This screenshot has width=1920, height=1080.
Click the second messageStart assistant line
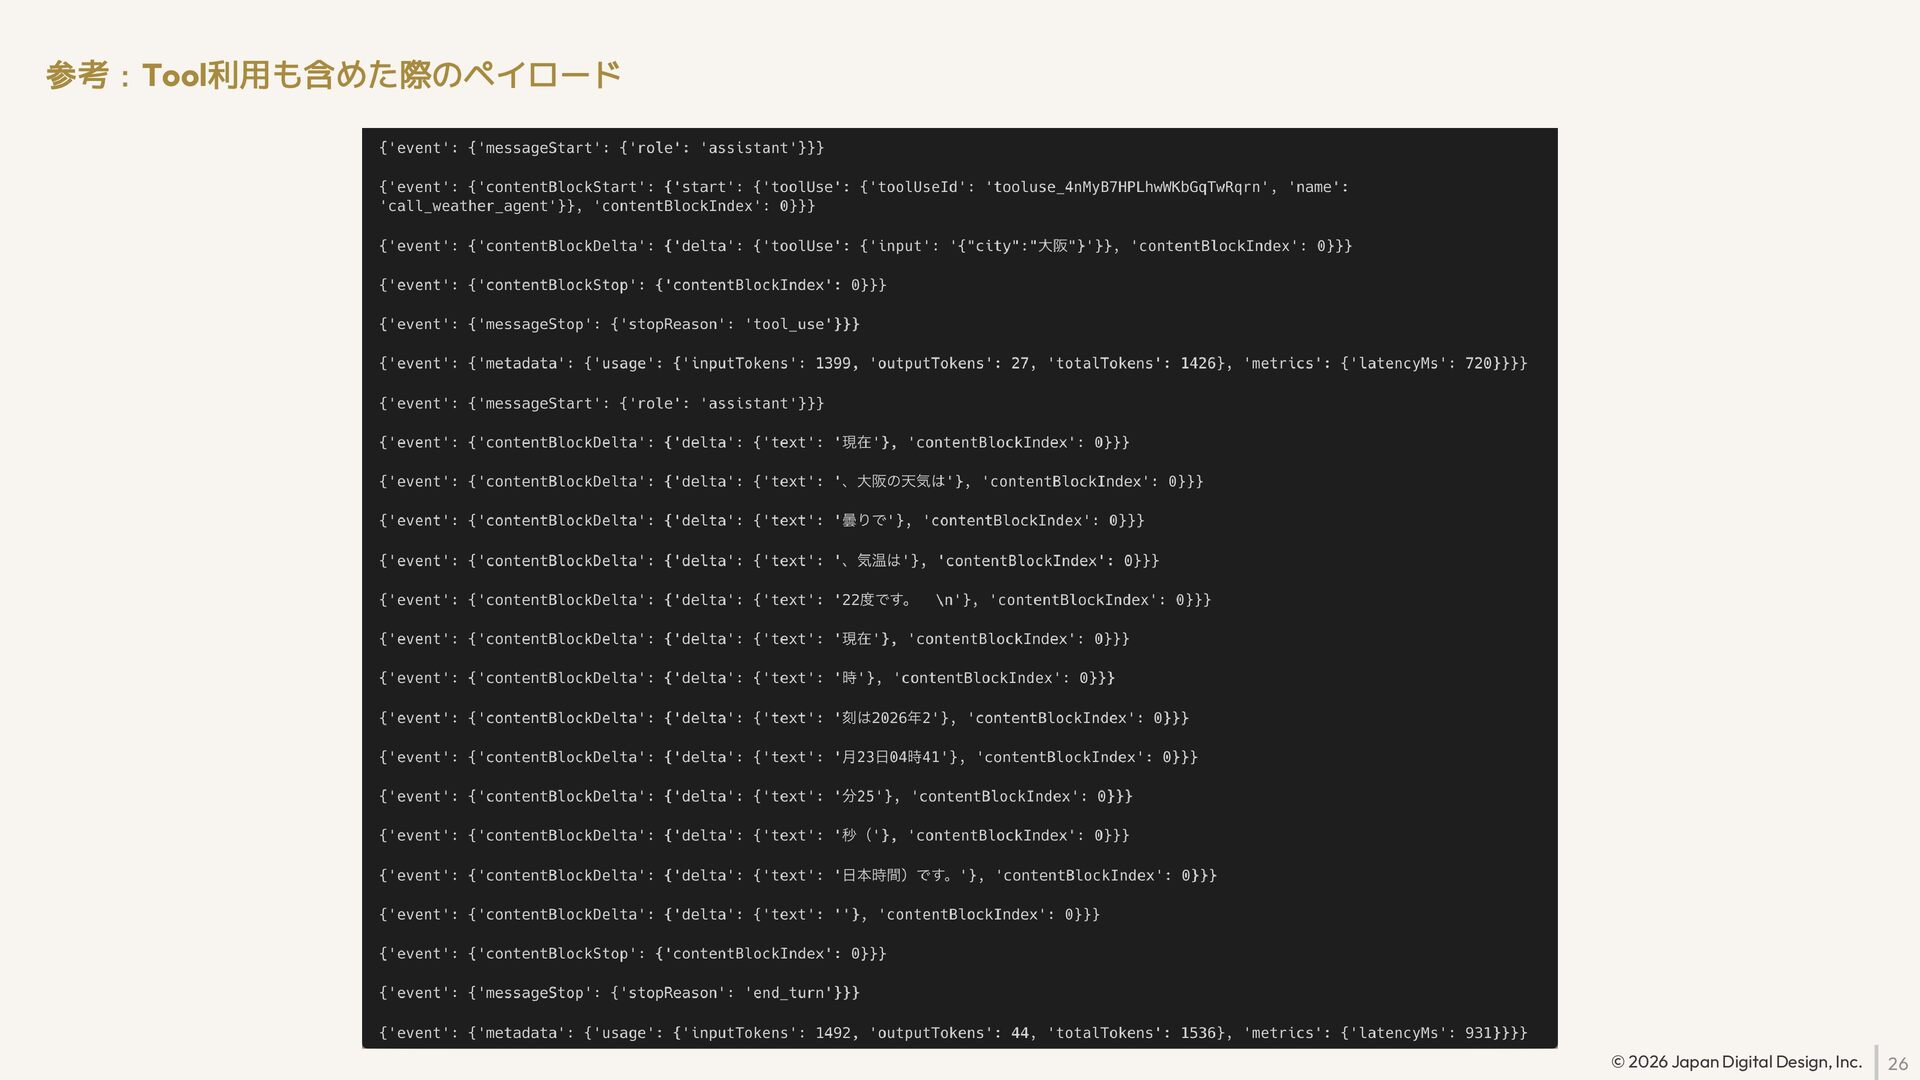(601, 403)
